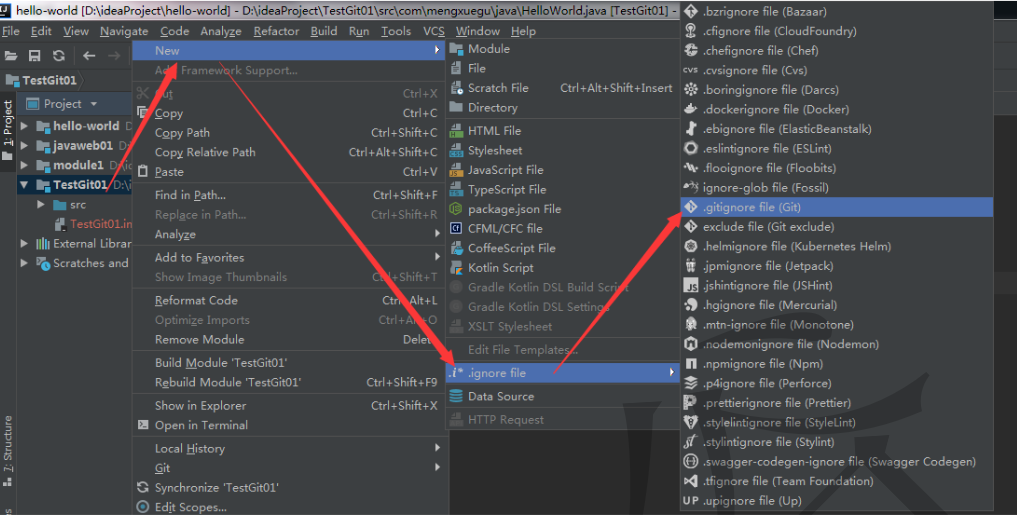Choose Show in Explorer
The height and width of the screenshot is (515, 1017).
(200, 405)
